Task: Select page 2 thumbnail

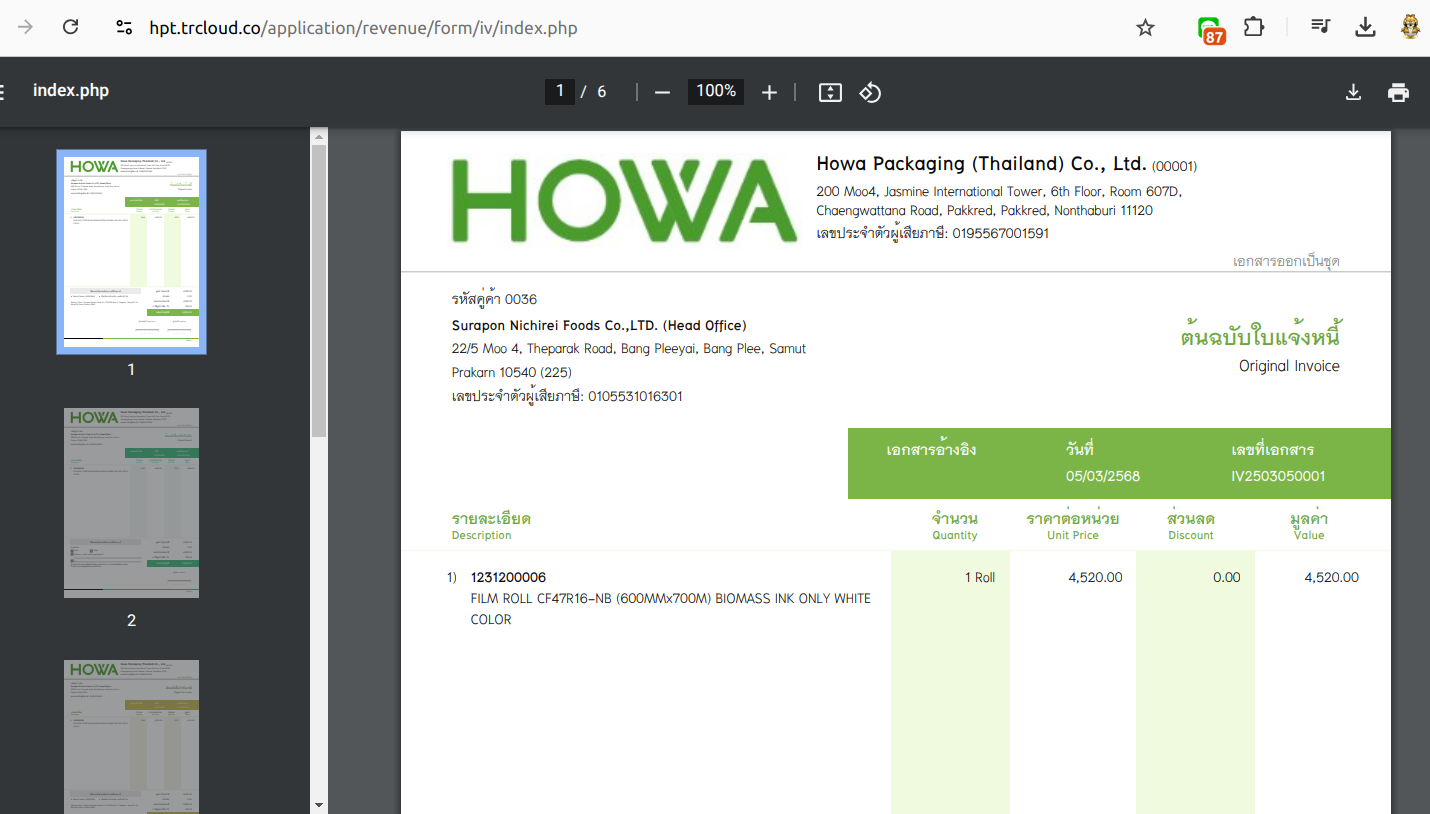Action: point(131,503)
